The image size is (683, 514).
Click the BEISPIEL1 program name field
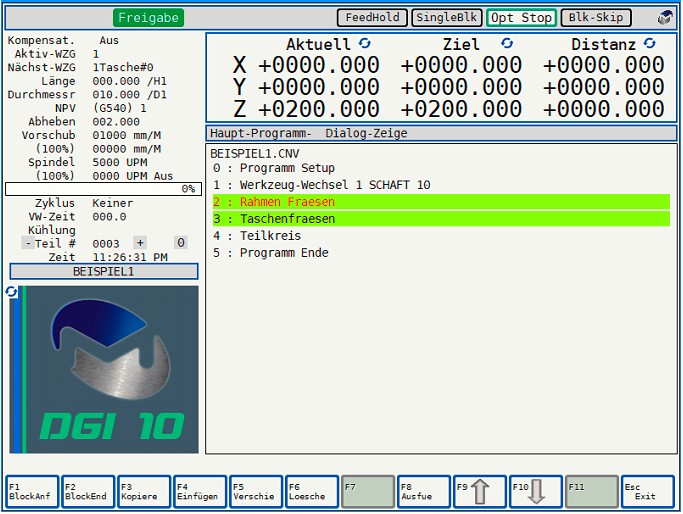pyautogui.click(x=104, y=271)
